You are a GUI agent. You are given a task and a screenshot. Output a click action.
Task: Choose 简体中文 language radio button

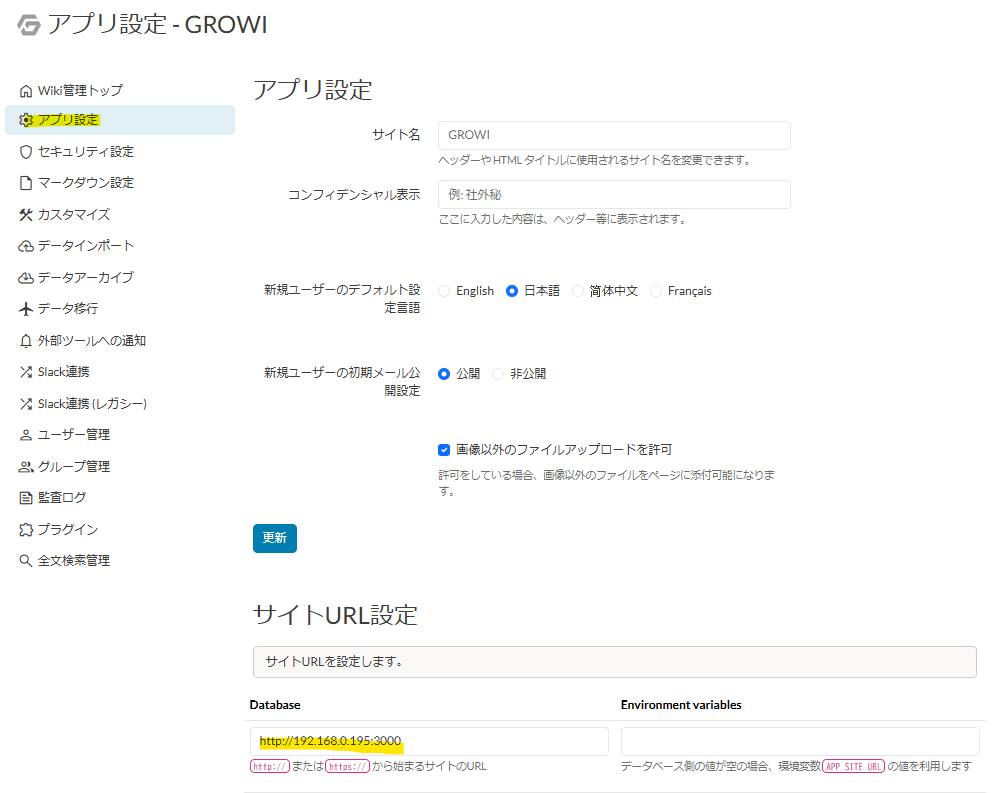click(x=577, y=292)
